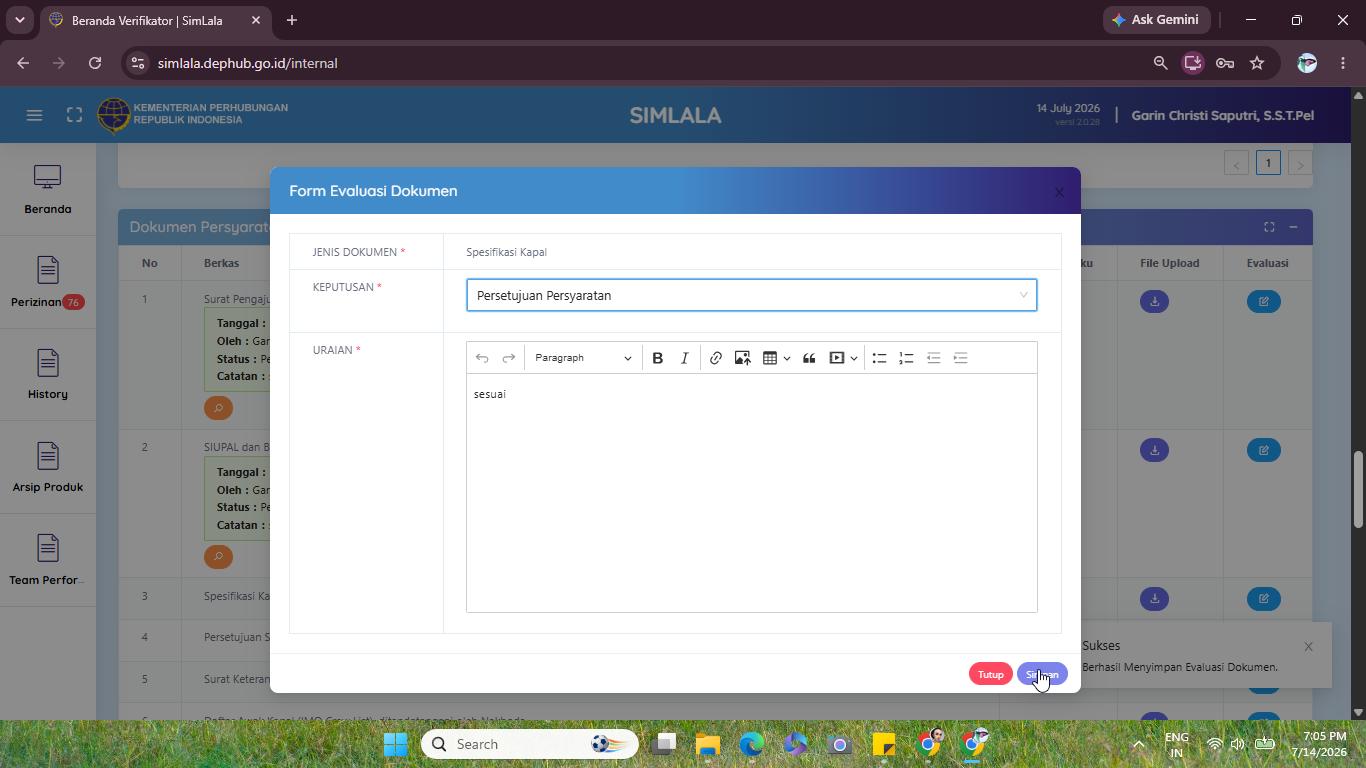The height and width of the screenshot is (768, 1366).
Task: Open Team Performance in the sidebar
Action: click(x=48, y=561)
